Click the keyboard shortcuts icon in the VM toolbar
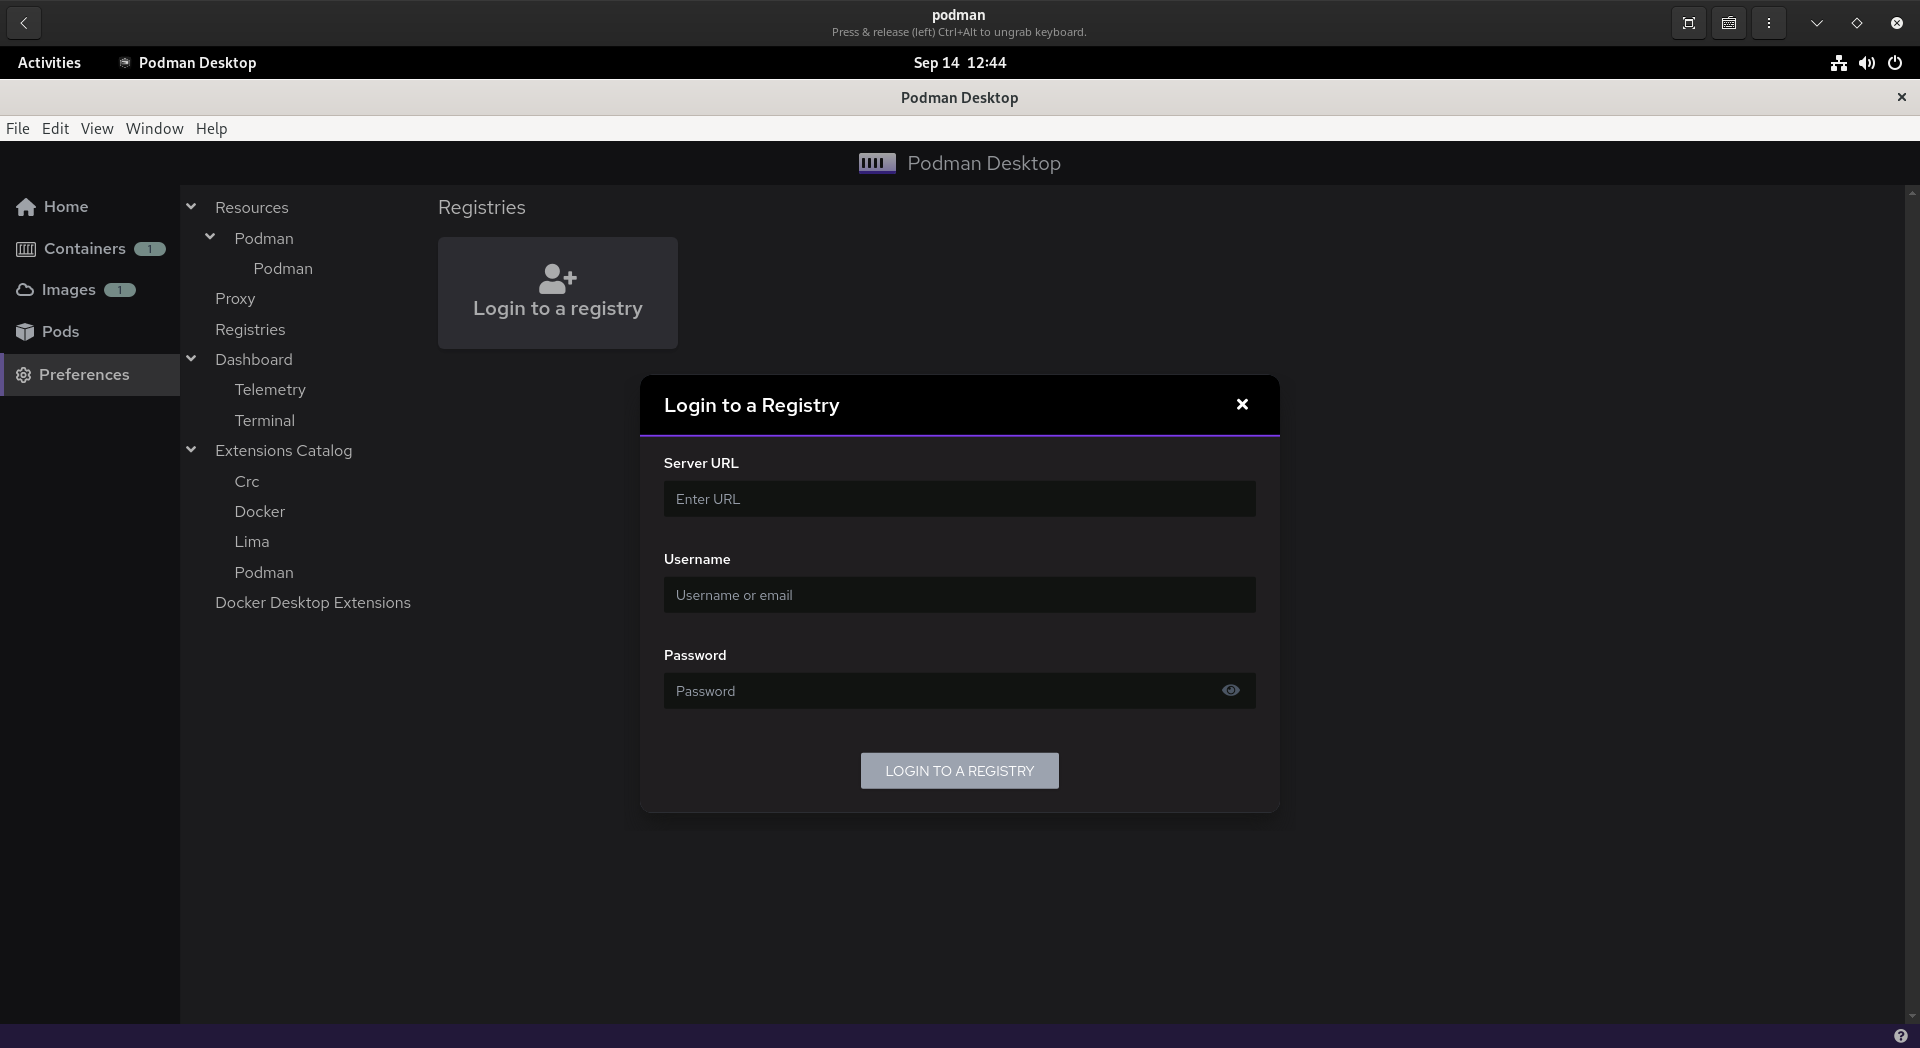The width and height of the screenshot is (1920, 1048). (1728, 22)
